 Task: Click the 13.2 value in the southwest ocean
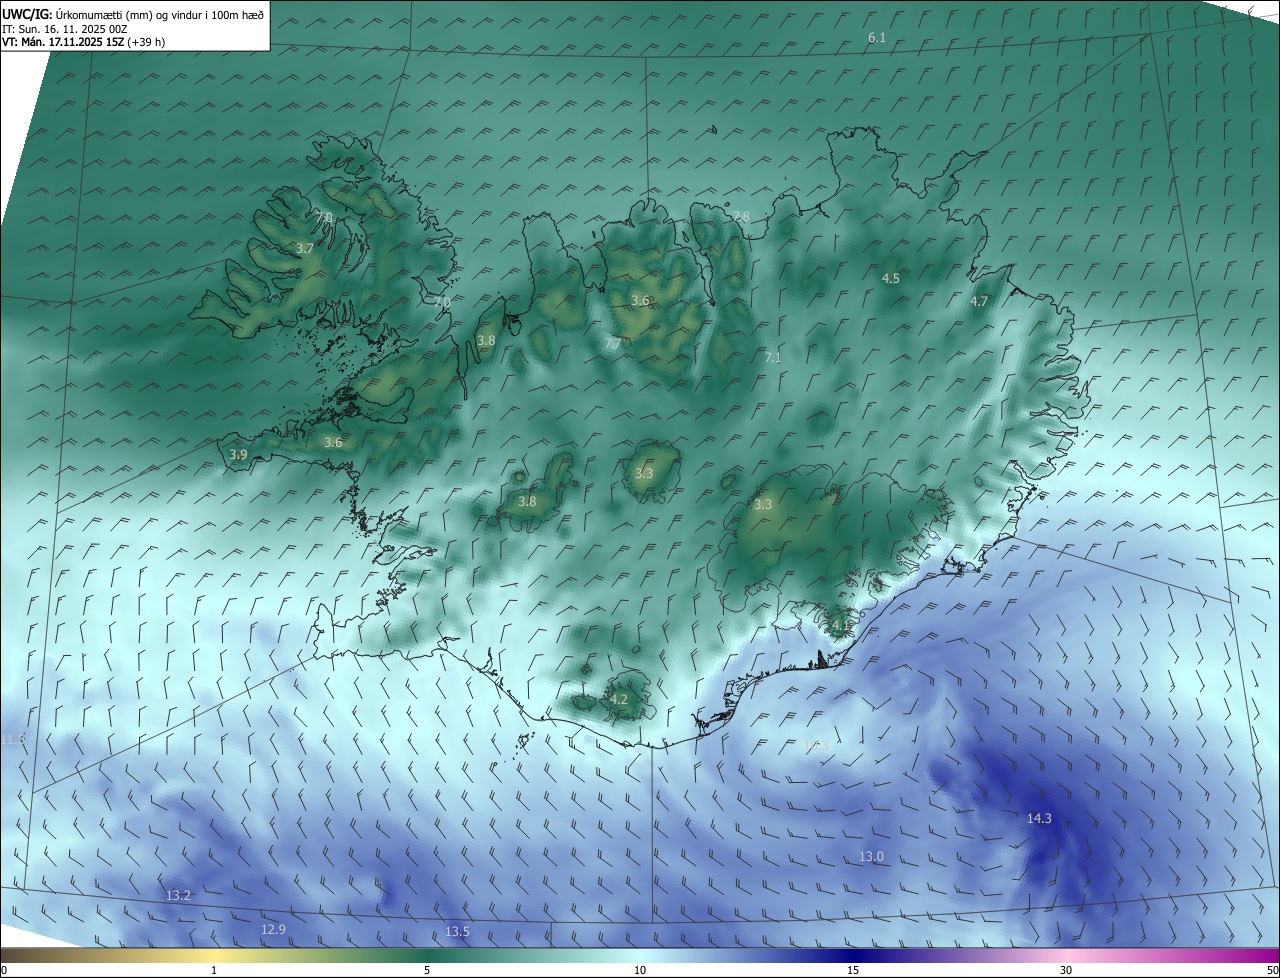pos(179,895)
